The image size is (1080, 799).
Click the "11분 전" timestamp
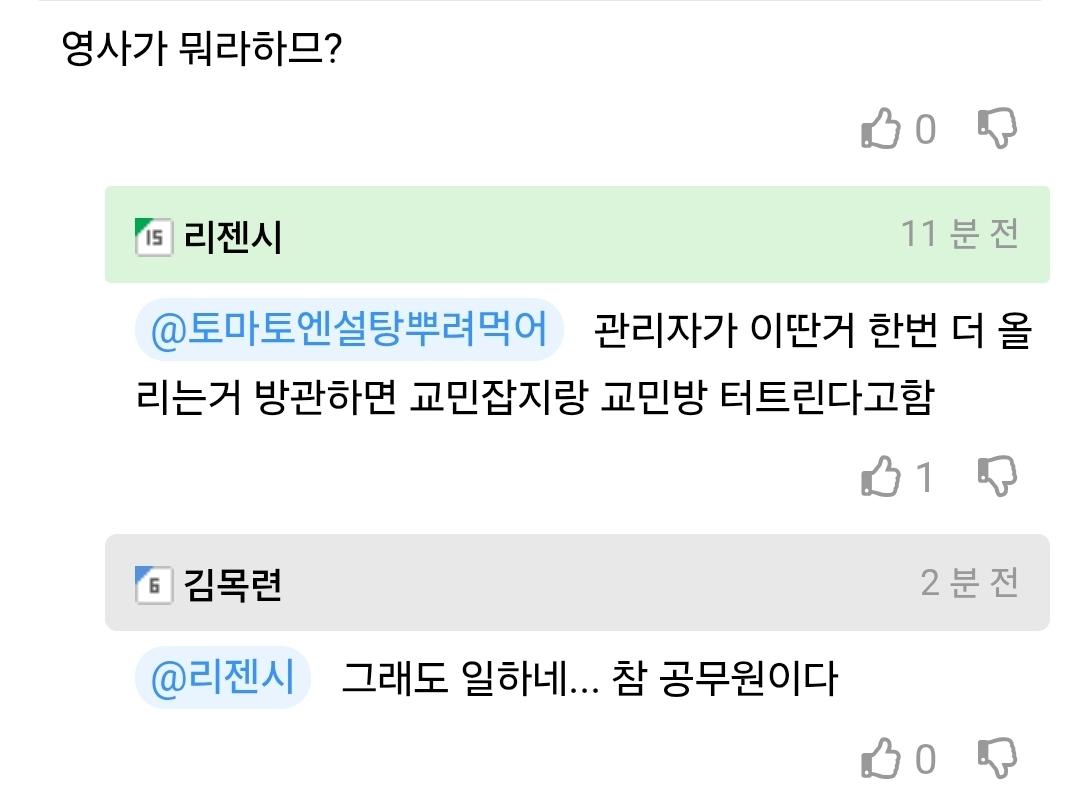coord(959,234)
